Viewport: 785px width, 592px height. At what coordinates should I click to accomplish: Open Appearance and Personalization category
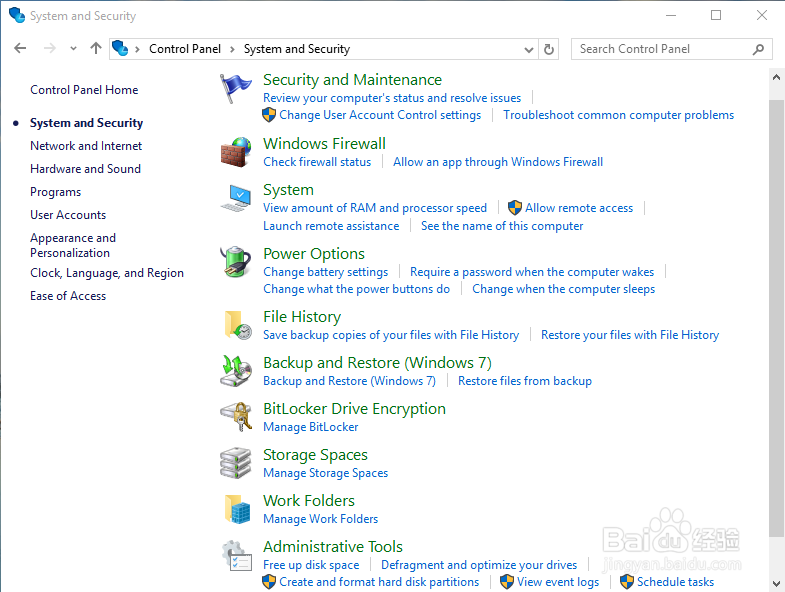(73, 245)
